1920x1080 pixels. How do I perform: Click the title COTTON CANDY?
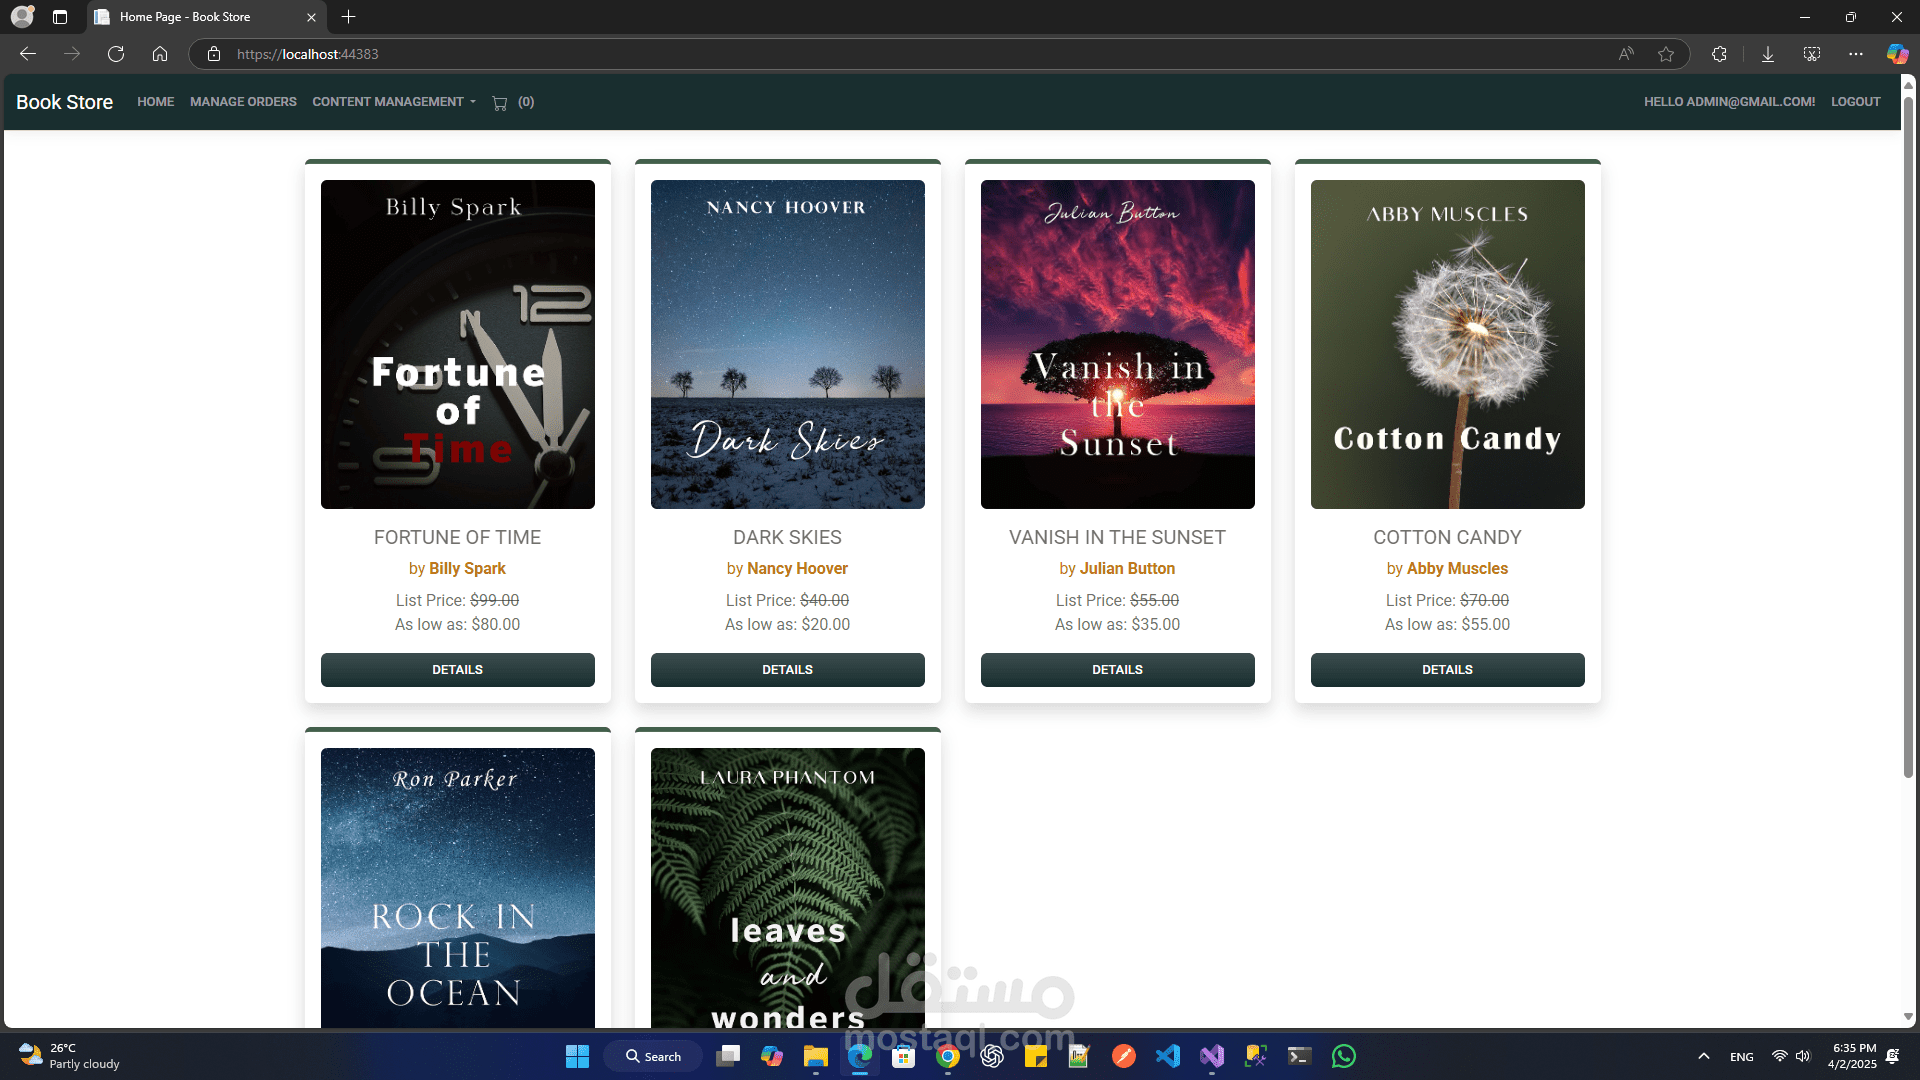[1448, 537]
